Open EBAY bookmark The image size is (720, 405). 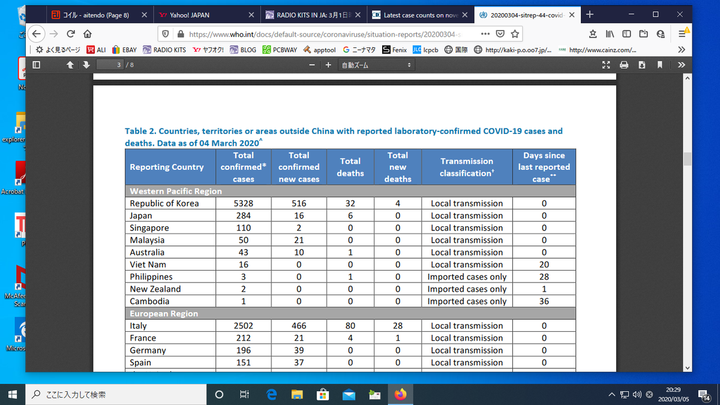[124, 50]
